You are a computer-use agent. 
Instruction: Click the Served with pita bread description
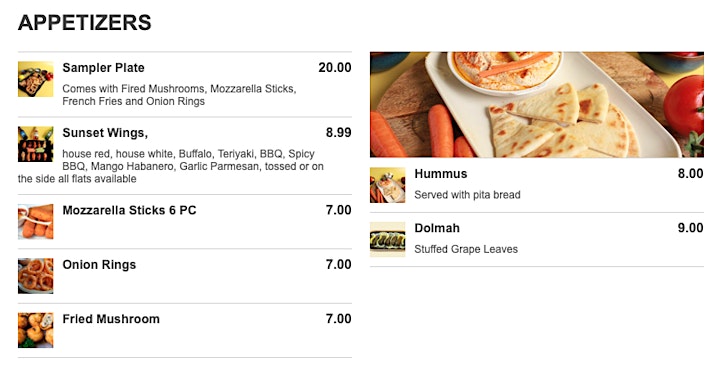coord(467,195)
